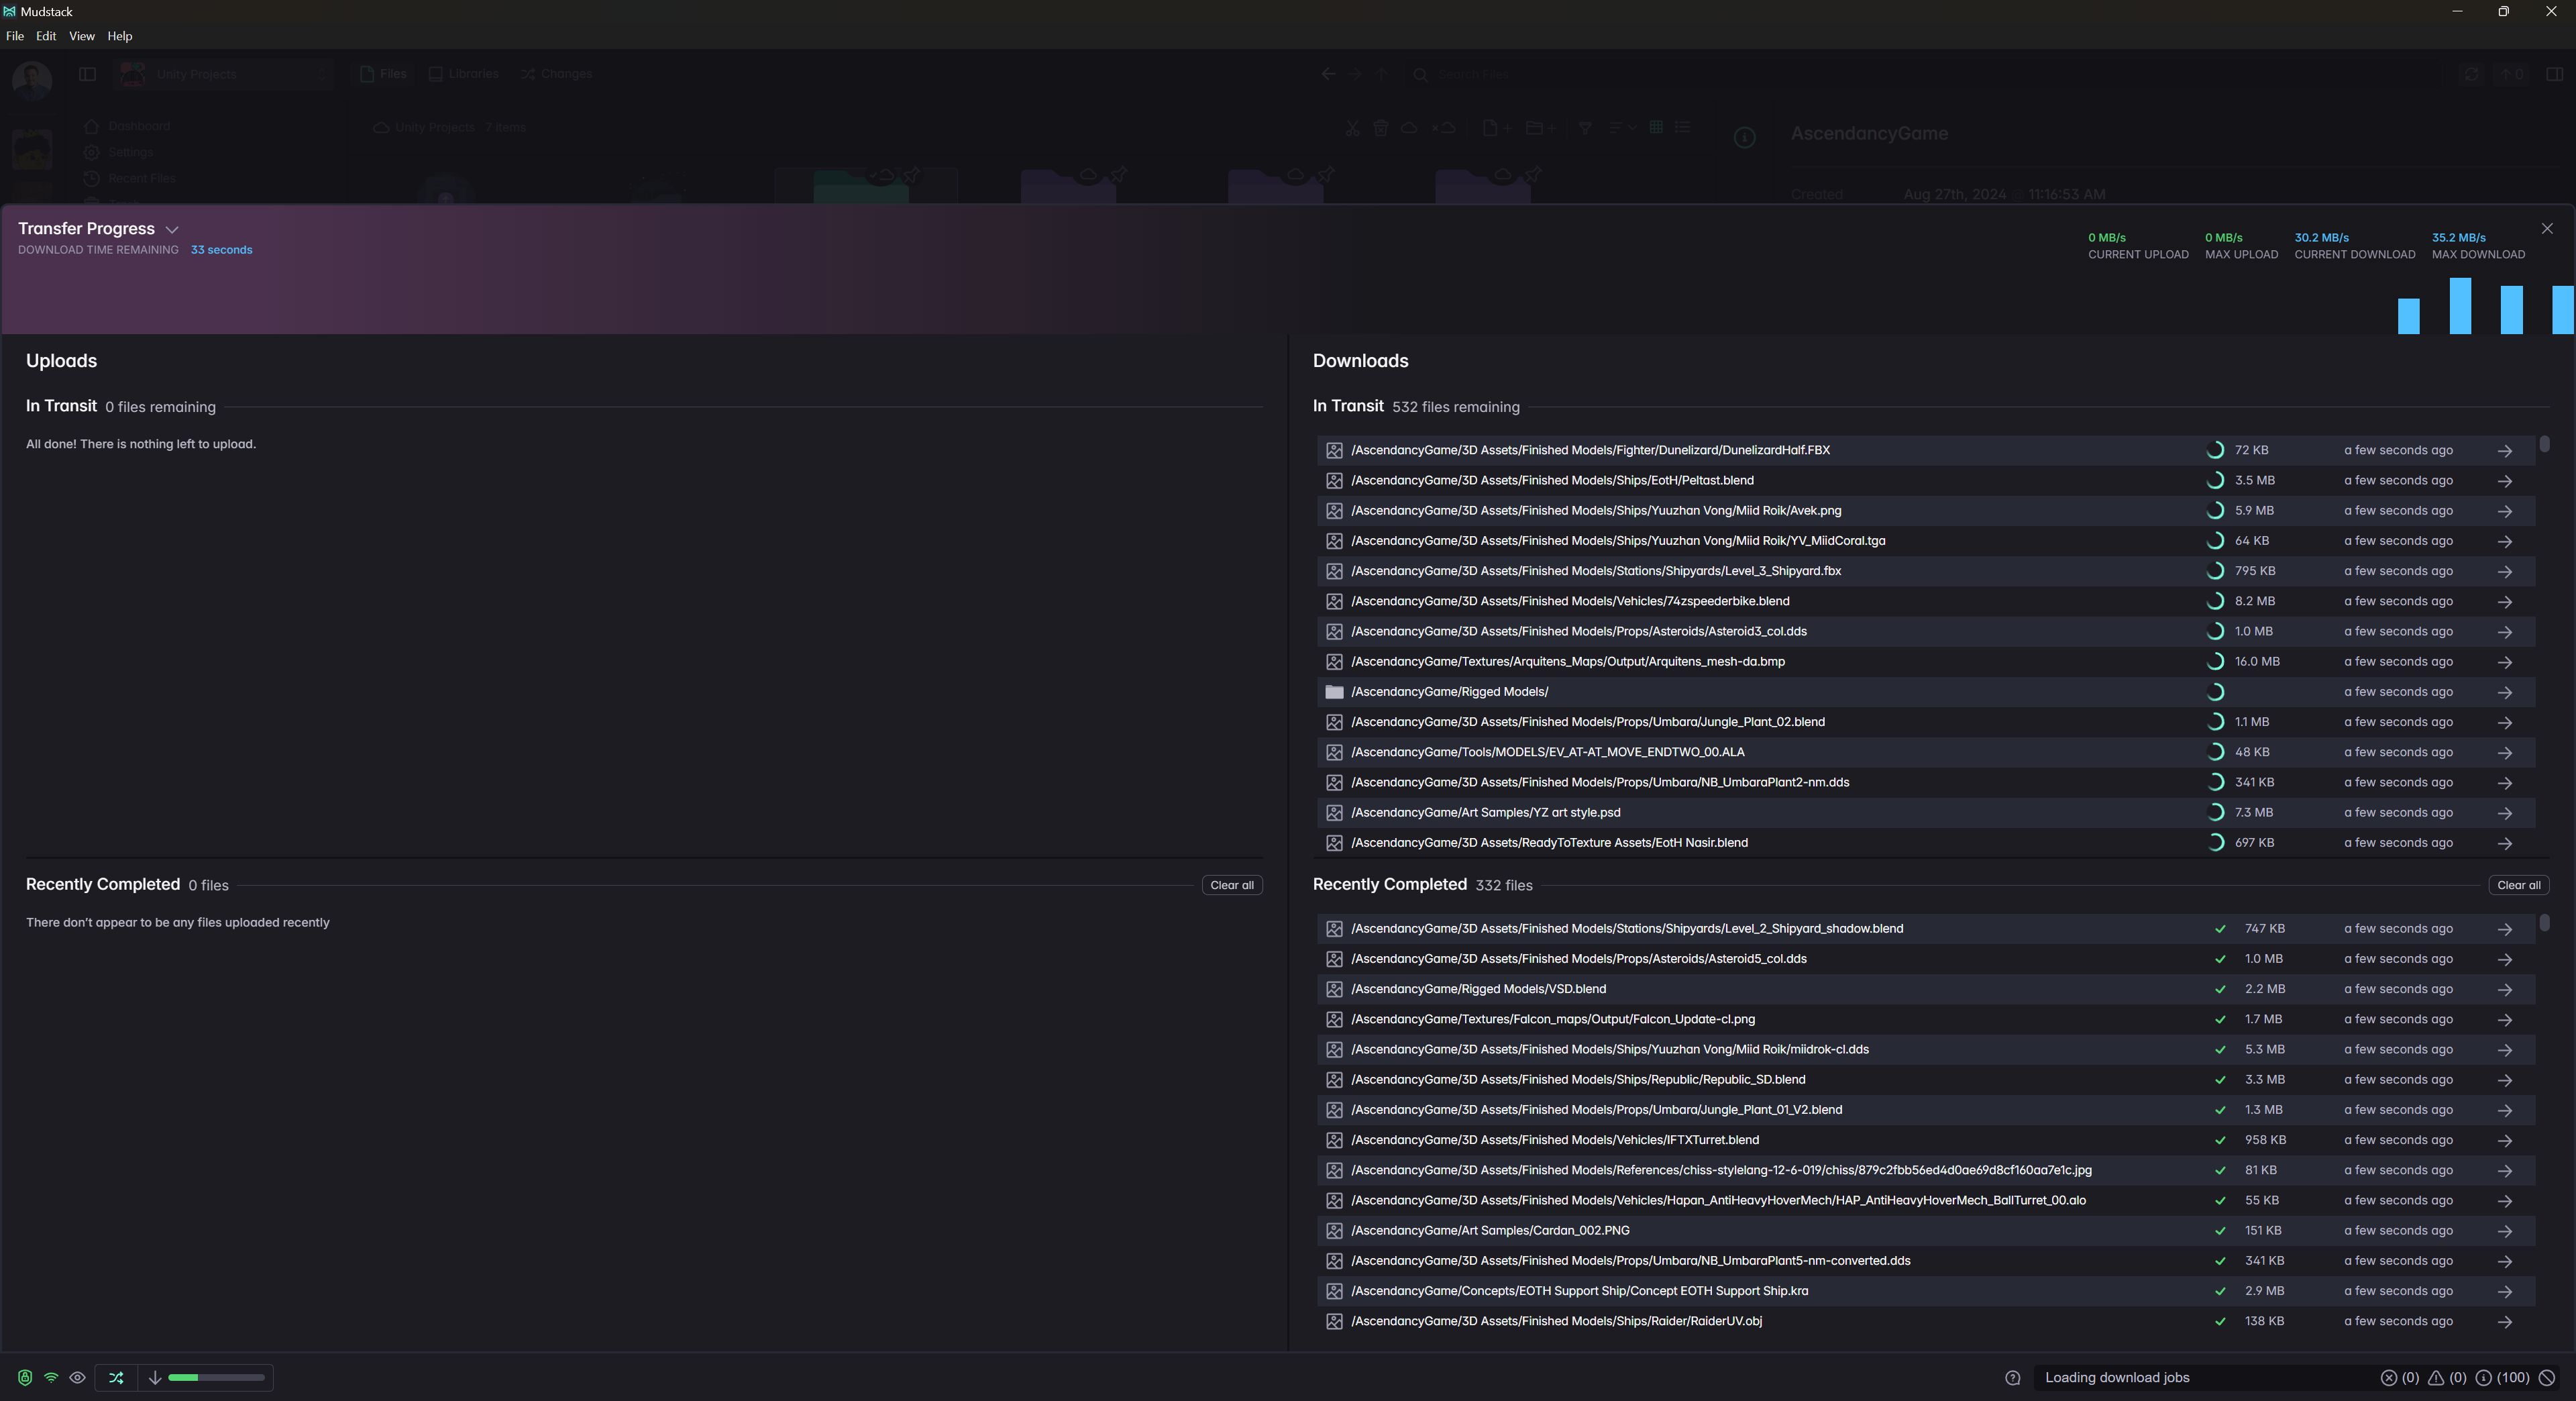The width and height of the screenshot is (2576, 1401).
Task: Select the NB_UmbaraPlant5-nm-converted.dds completed row
Action: point(1925,1261)
